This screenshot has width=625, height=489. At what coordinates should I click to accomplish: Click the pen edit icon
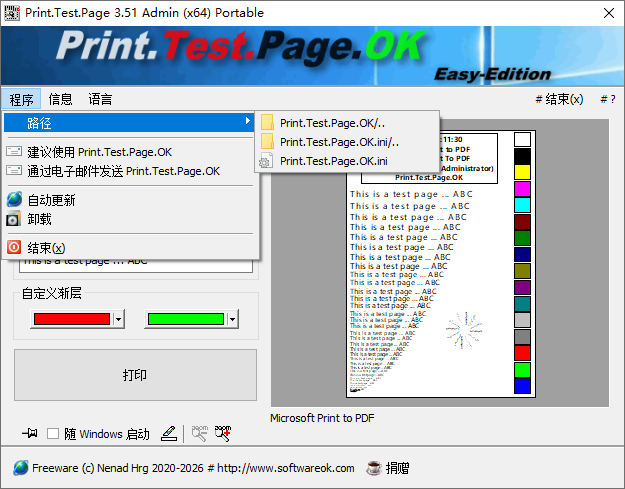click(x=169, y=434)
